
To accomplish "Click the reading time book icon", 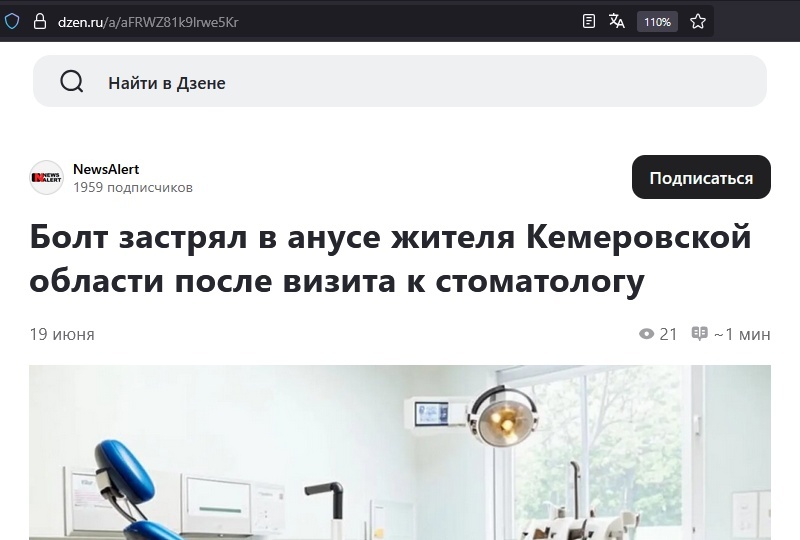I will [x=699, y=333].
